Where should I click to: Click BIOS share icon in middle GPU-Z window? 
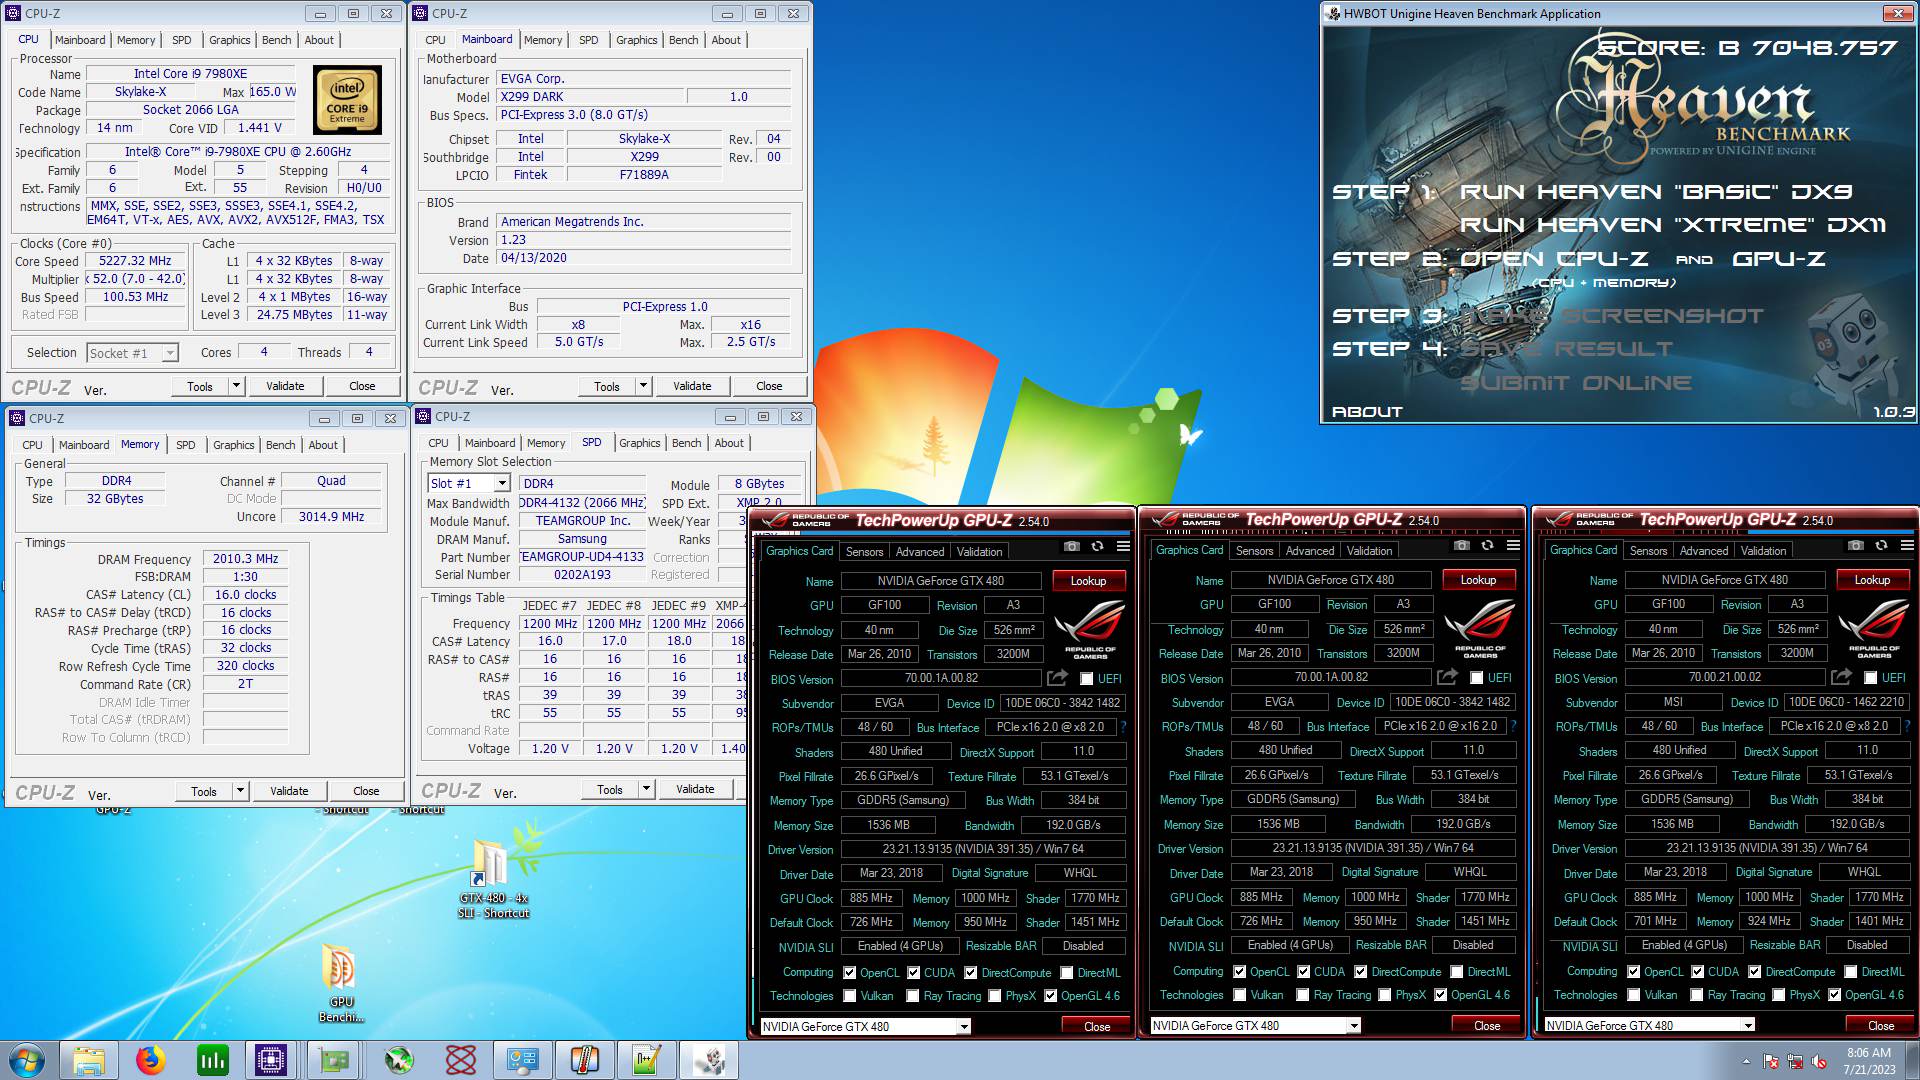pyautogui.click(x=1447, y=677)
